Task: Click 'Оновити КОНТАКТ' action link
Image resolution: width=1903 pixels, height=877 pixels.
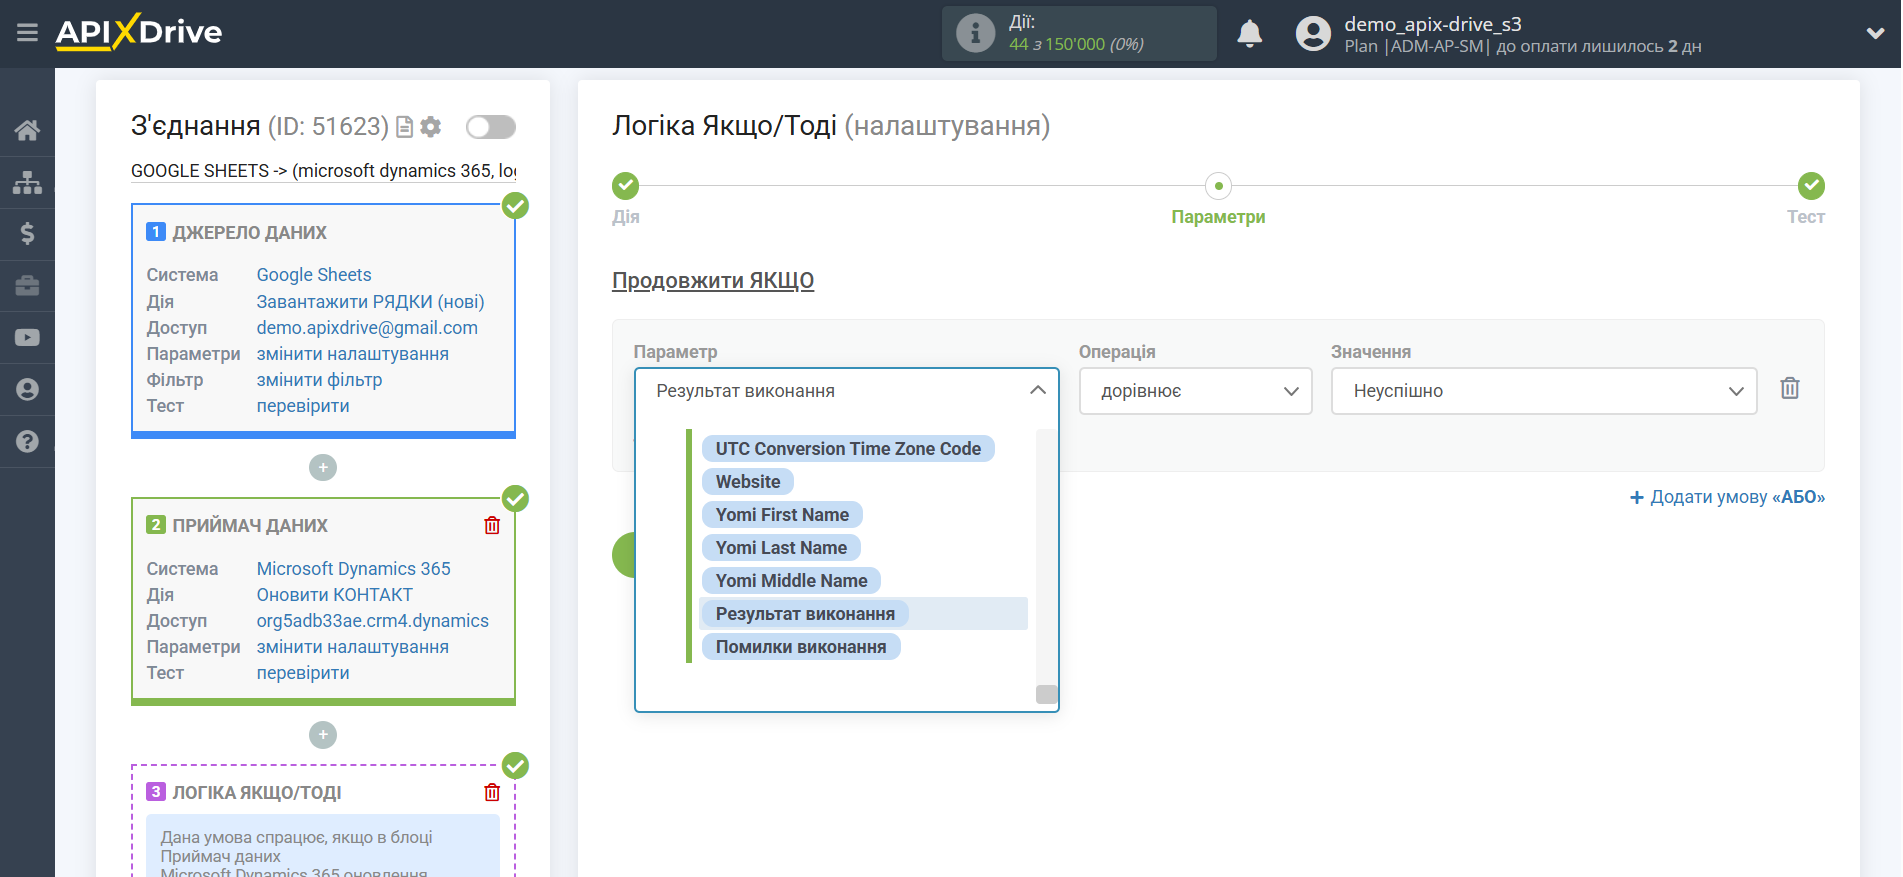Action: pos(334,595)
